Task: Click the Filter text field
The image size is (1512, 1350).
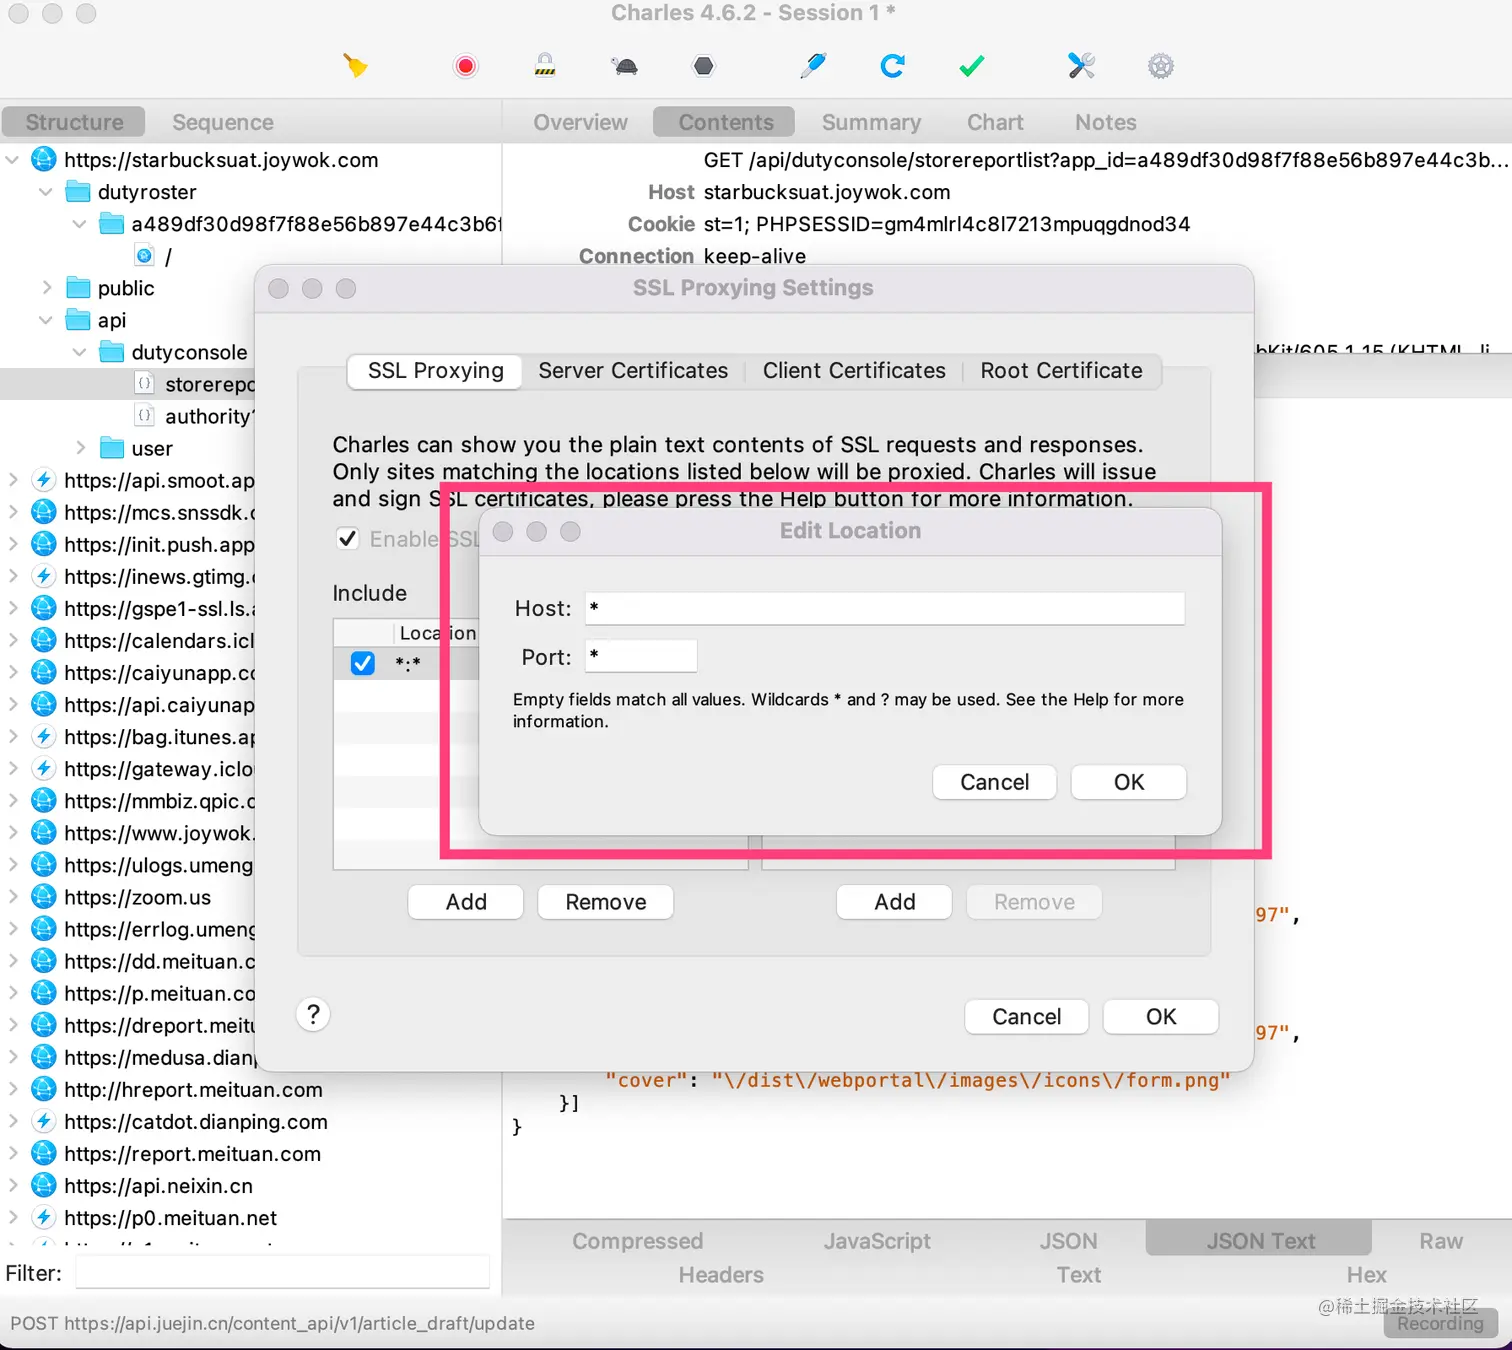Action: click(x=282, y=1273)
